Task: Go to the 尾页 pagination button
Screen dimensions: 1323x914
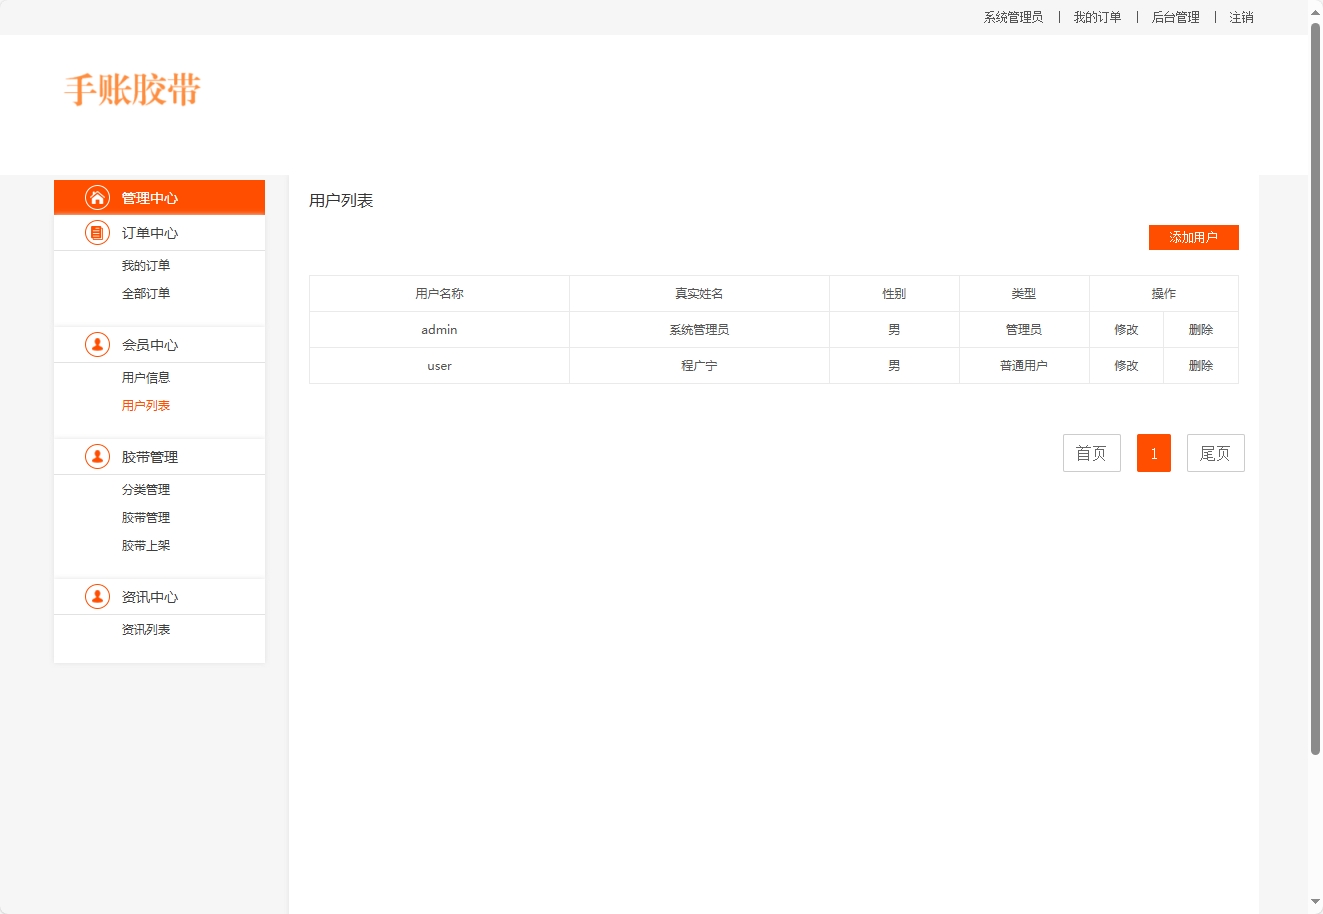Action: click(x=1215, y=453)
